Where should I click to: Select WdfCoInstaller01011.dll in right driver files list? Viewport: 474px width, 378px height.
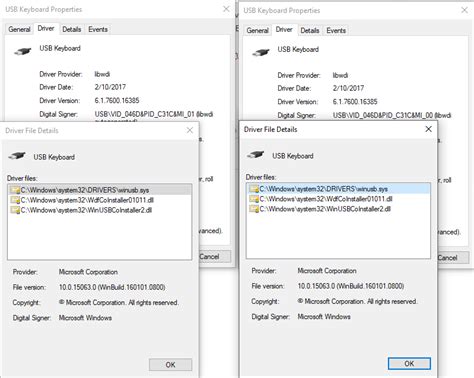pos(338,199)
